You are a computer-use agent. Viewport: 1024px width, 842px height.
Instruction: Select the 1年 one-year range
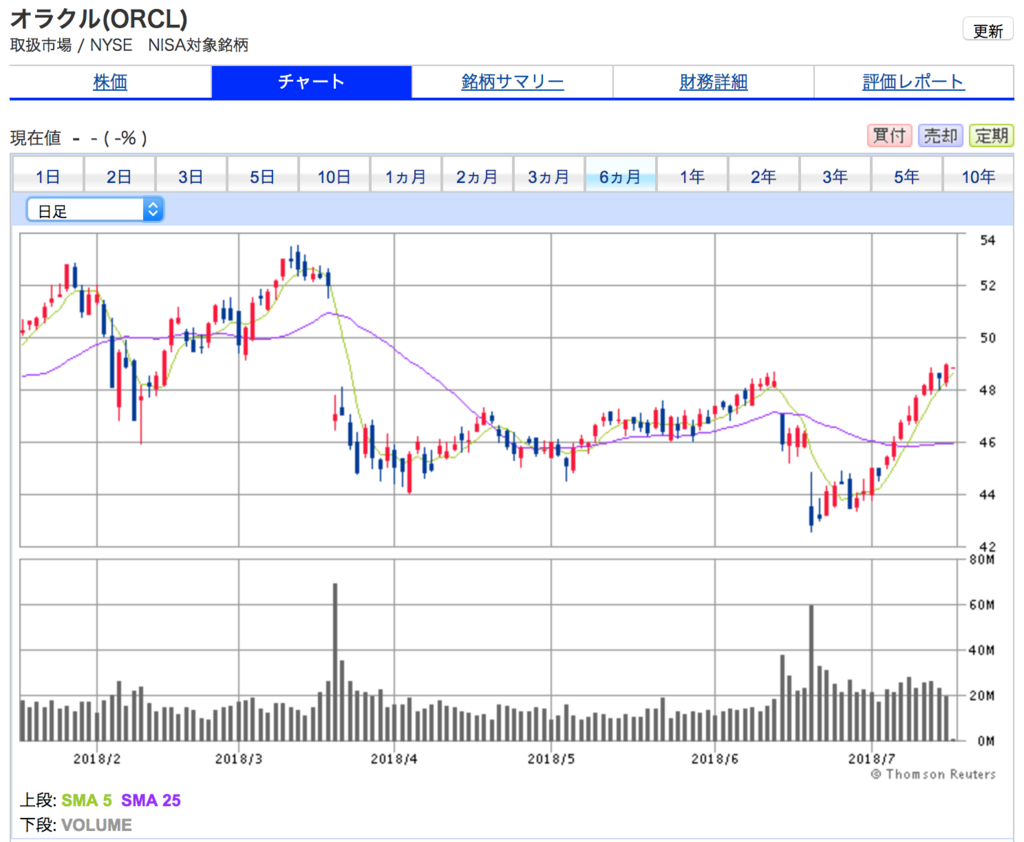pyautogui.click(x=691, y=175)
